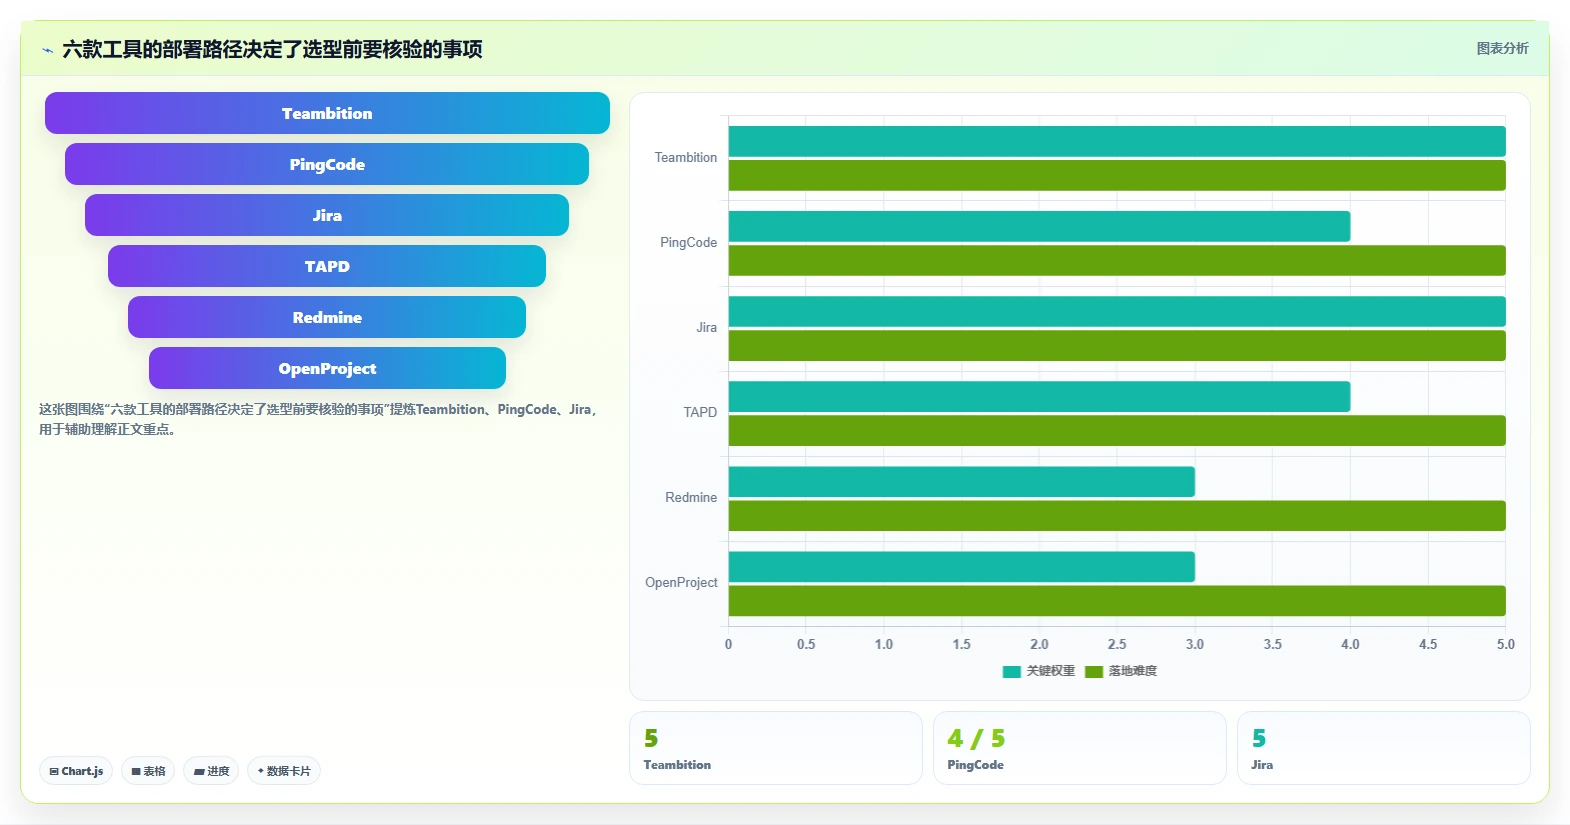Click the 图表分析 label

1502,48
